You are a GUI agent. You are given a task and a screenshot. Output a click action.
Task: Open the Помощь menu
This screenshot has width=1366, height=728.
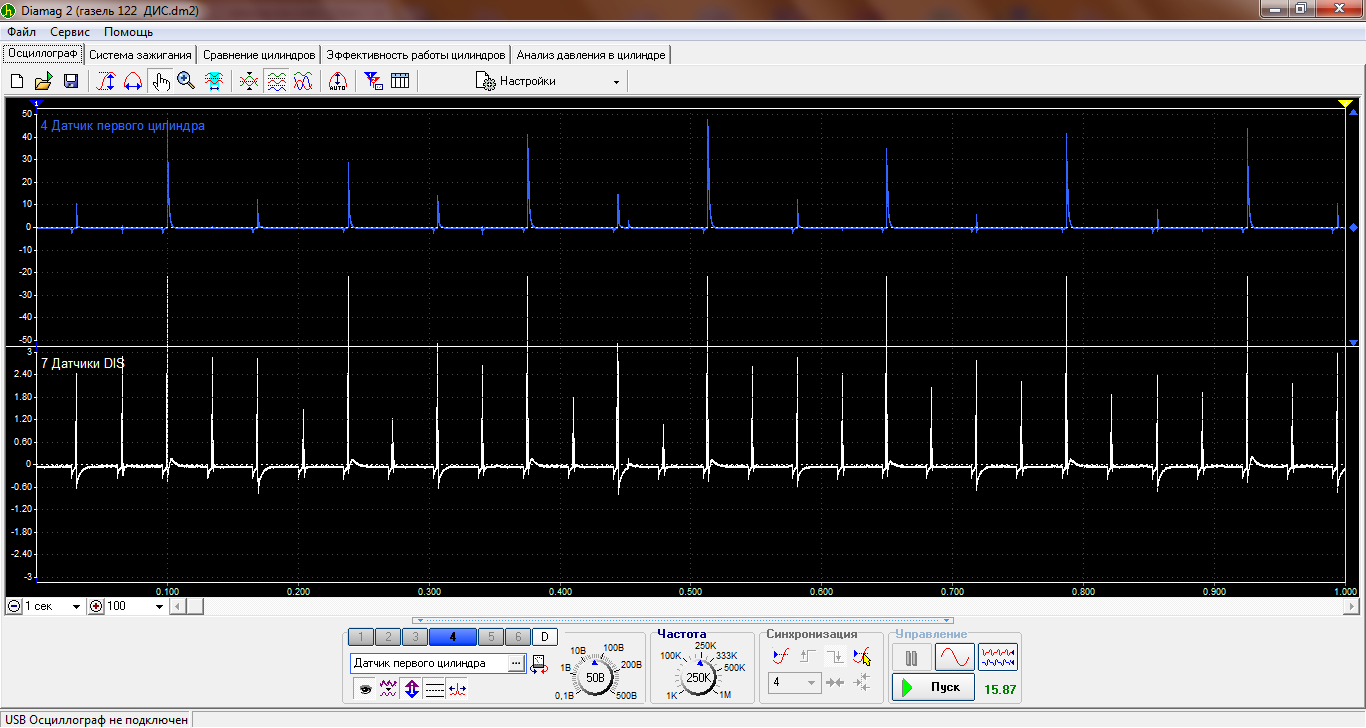pyautogui.click(x=129, y=32)
